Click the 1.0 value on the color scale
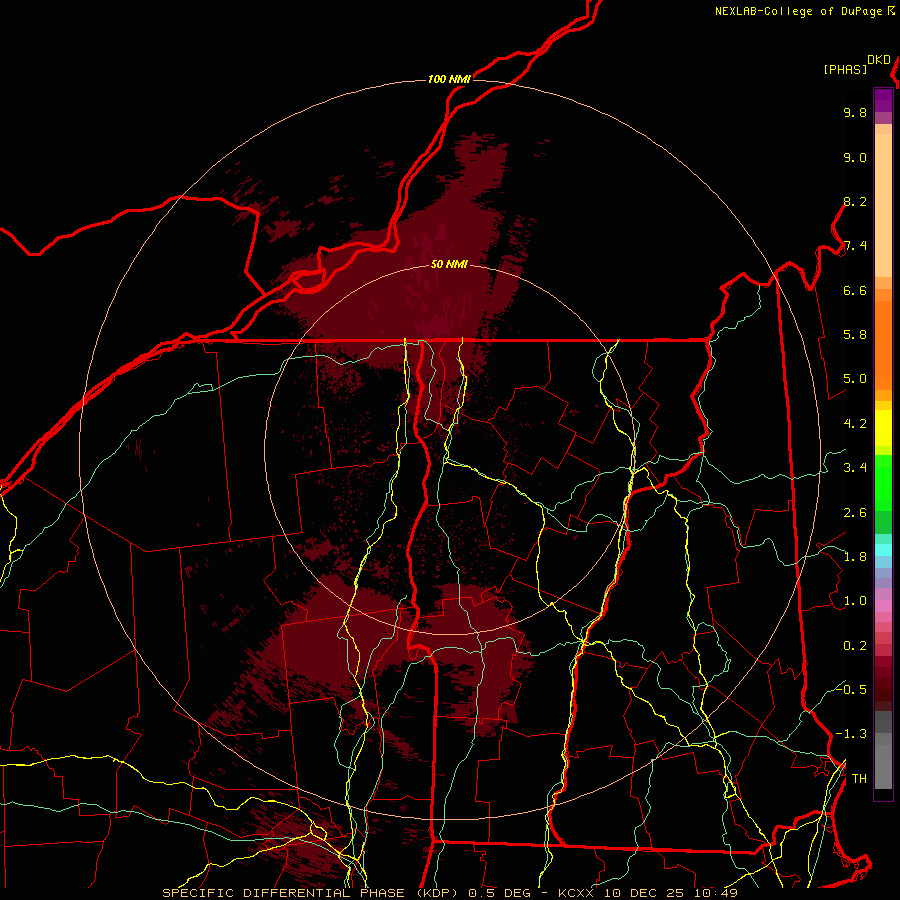900x900 pixels. 855,601
